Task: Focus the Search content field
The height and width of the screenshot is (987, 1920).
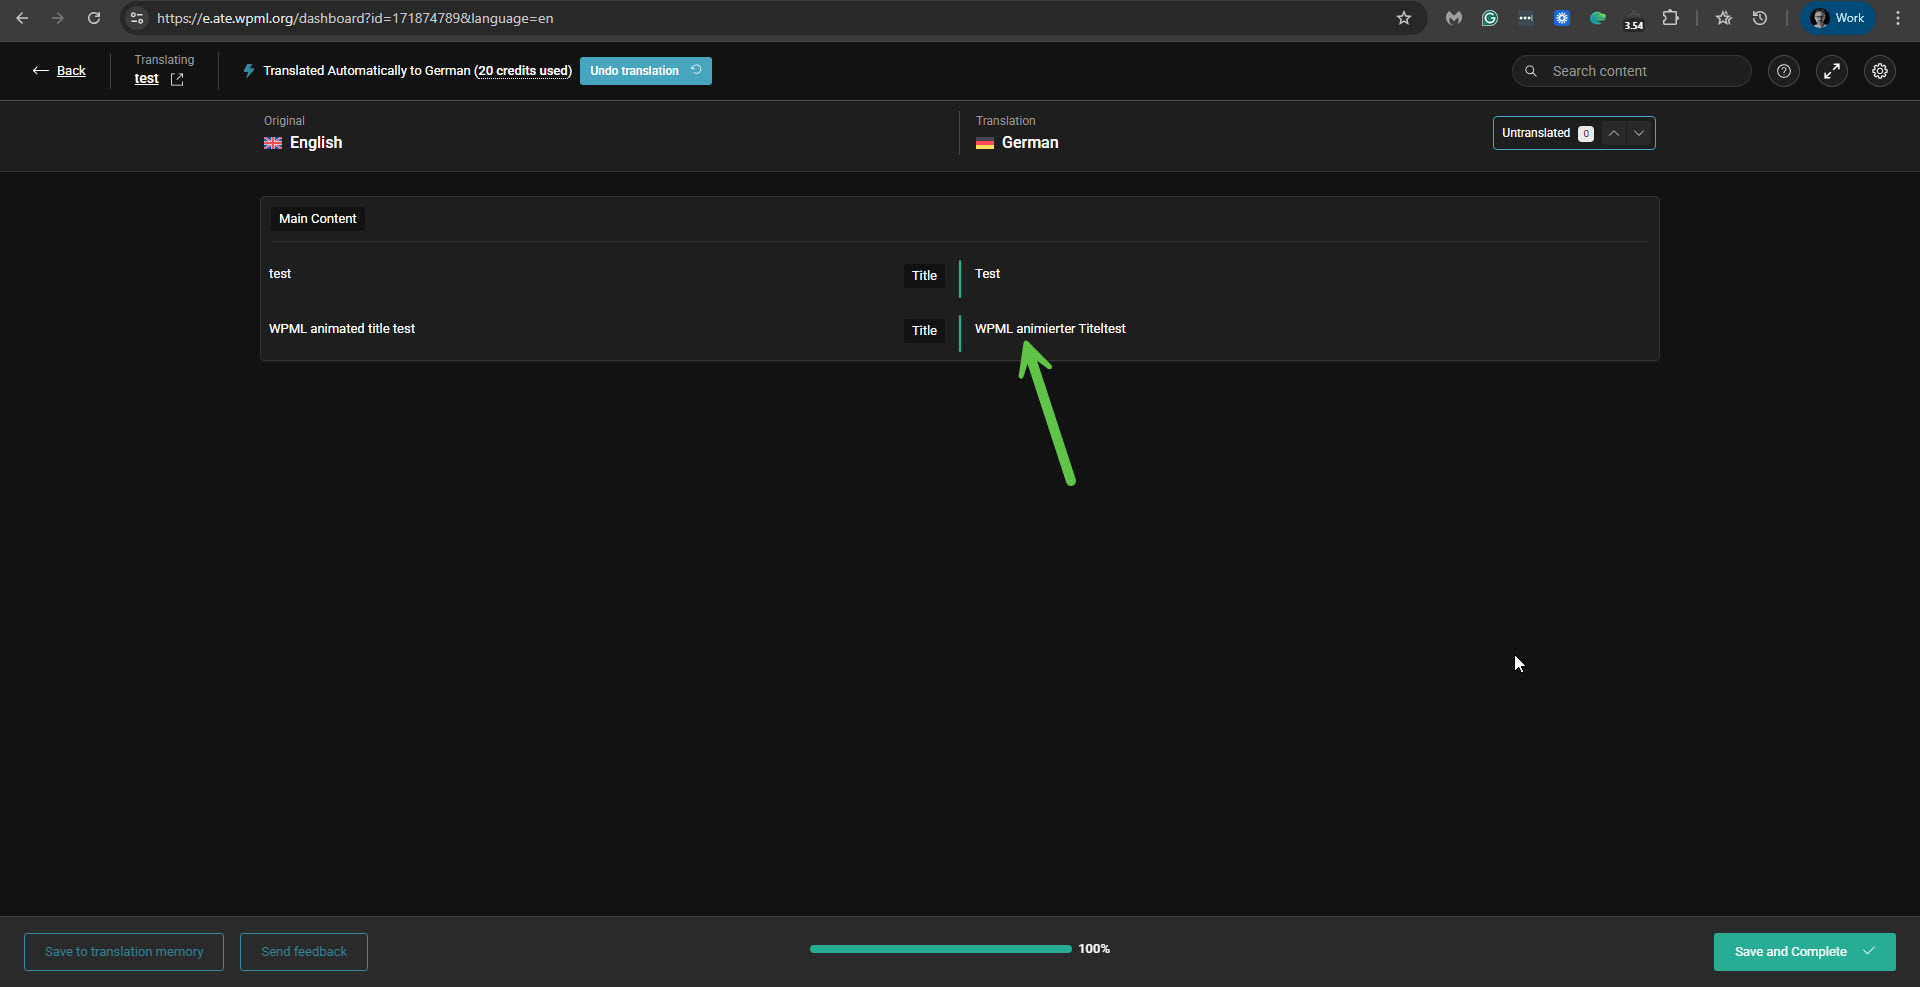Action: point(1640,71)
